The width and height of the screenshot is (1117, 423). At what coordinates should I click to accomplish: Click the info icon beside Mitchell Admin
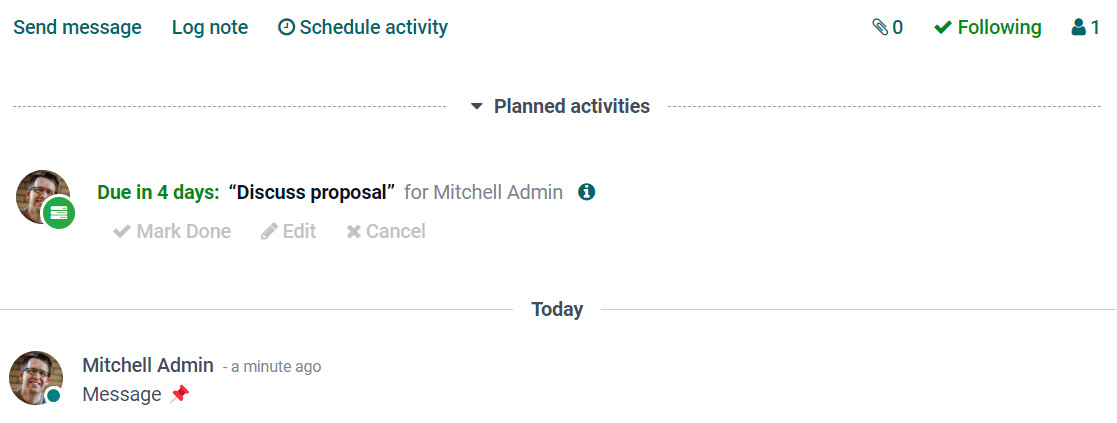tap(587, 192)
